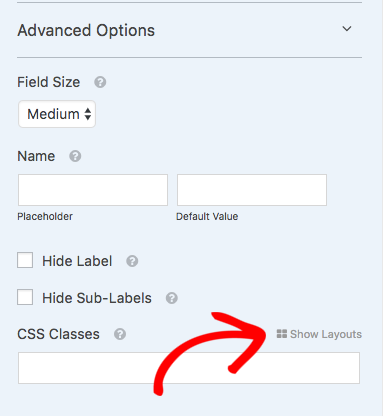The width and height of the screenshot is (383, 416).
Task: Collapse Advanced Options with the chevron
Action: (347, 29)
